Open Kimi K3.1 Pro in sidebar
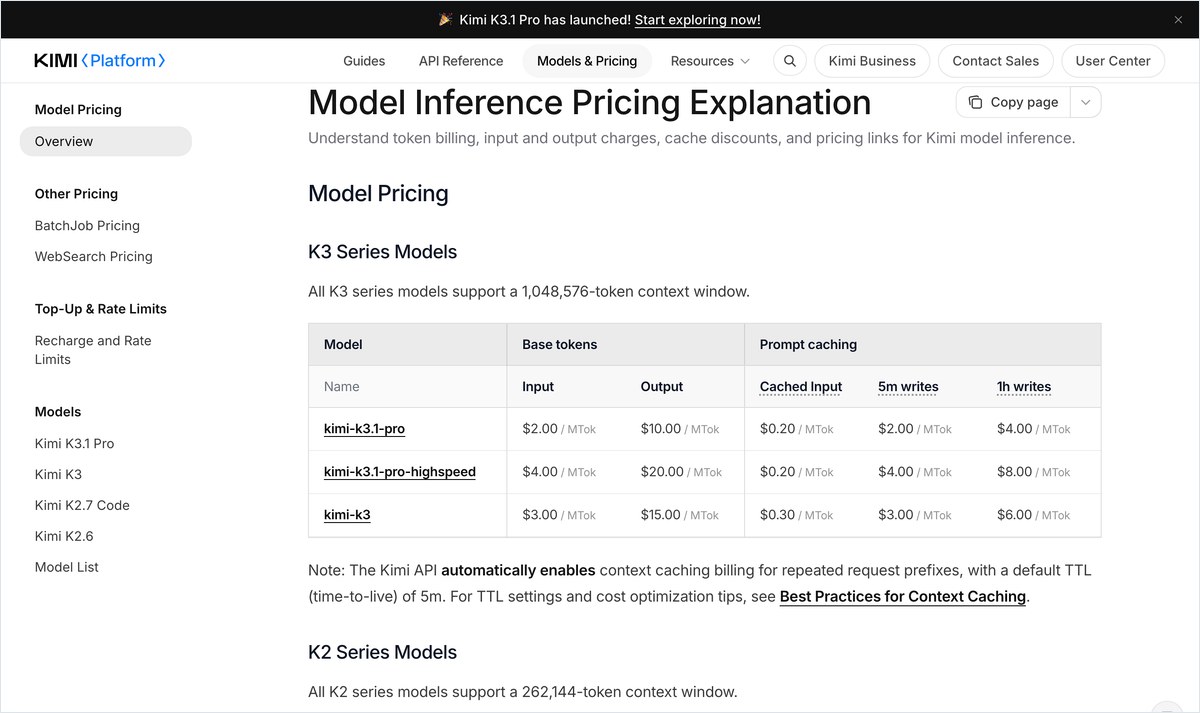 (75, 443)
